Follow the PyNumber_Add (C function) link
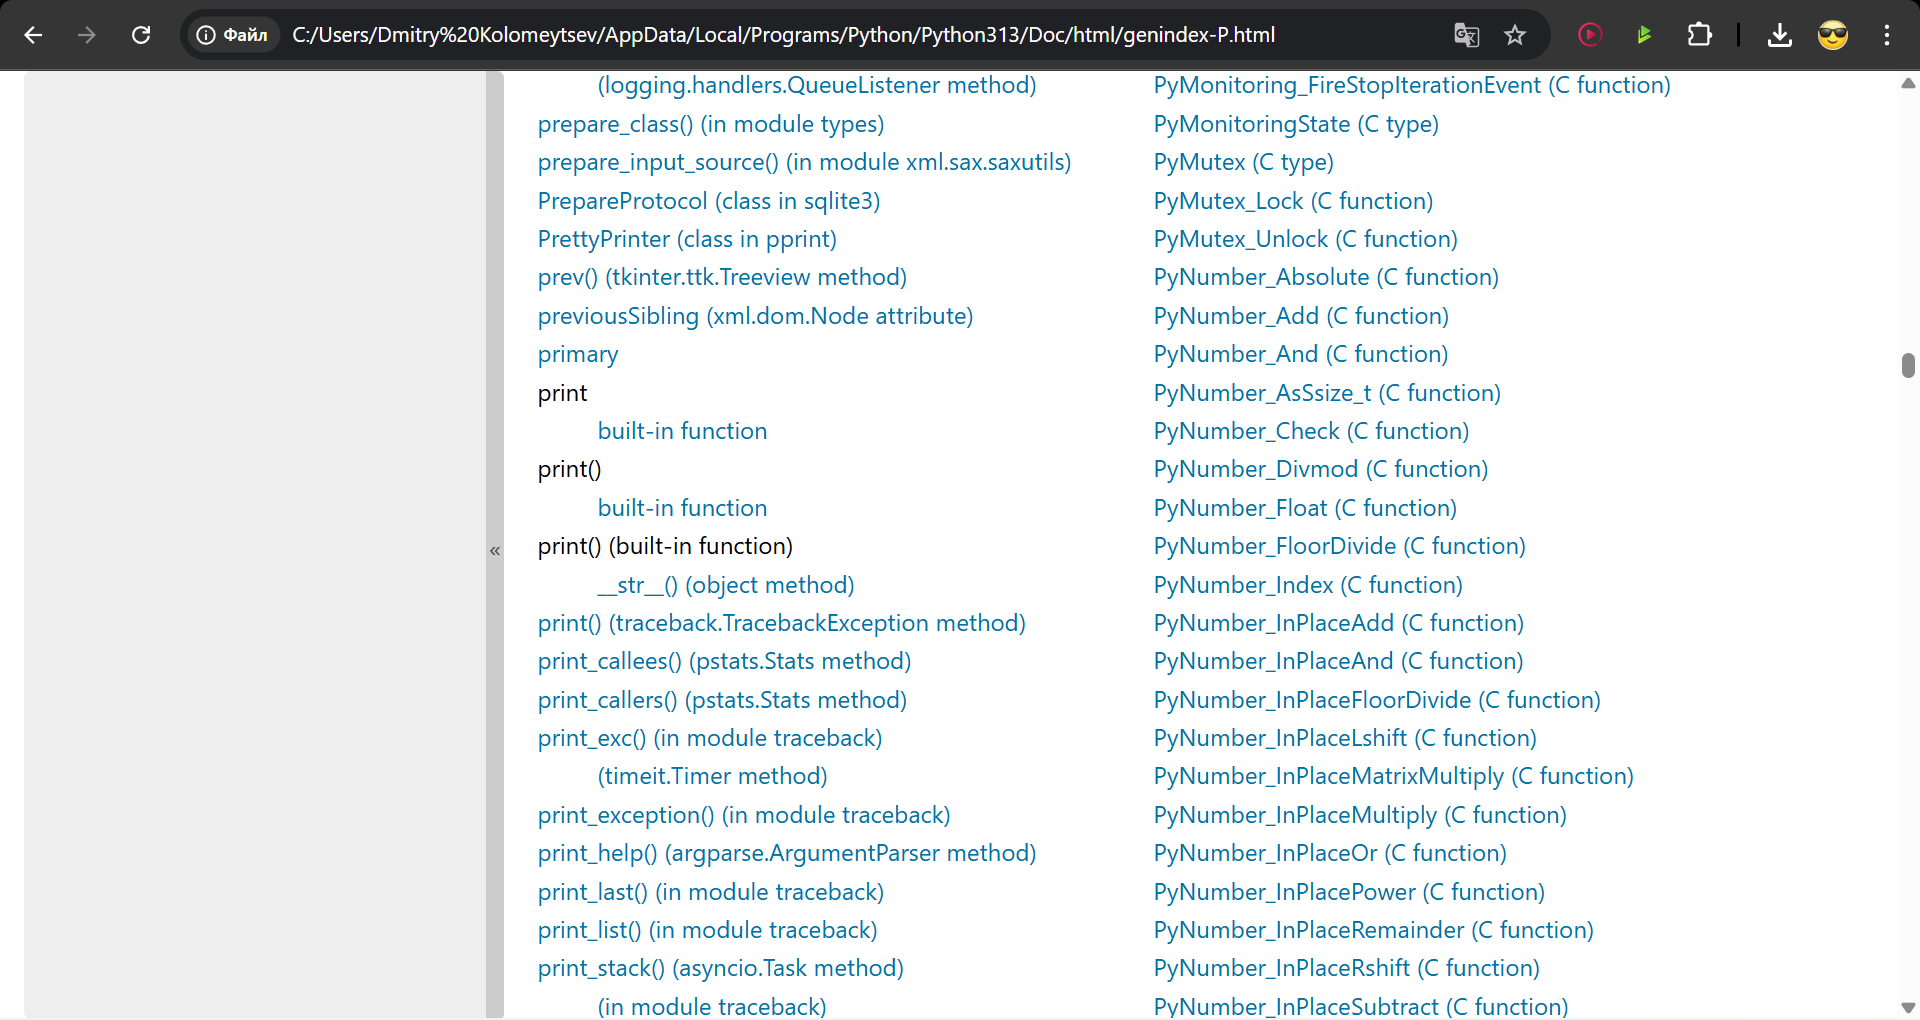The image size is (1920, 1020). (x=1300, y=316)
